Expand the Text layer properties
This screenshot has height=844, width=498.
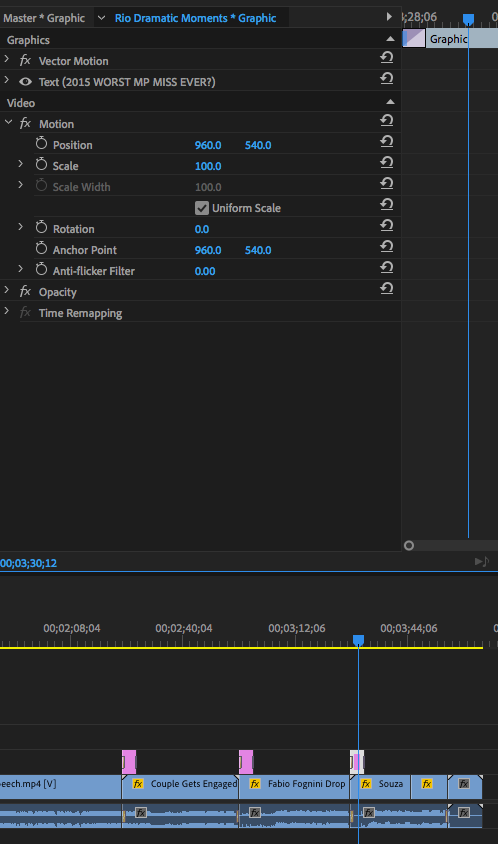[x=6, y=80]
